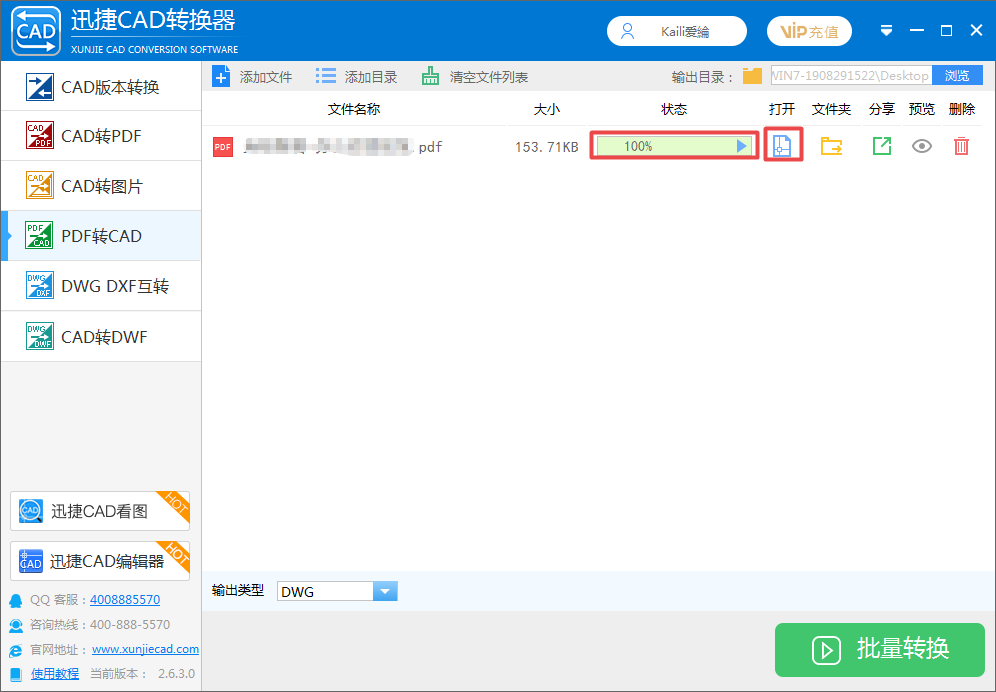Click the 153.71KB file size cell
Viewport: 996px width, 692px height.
(x=547, y=147)
